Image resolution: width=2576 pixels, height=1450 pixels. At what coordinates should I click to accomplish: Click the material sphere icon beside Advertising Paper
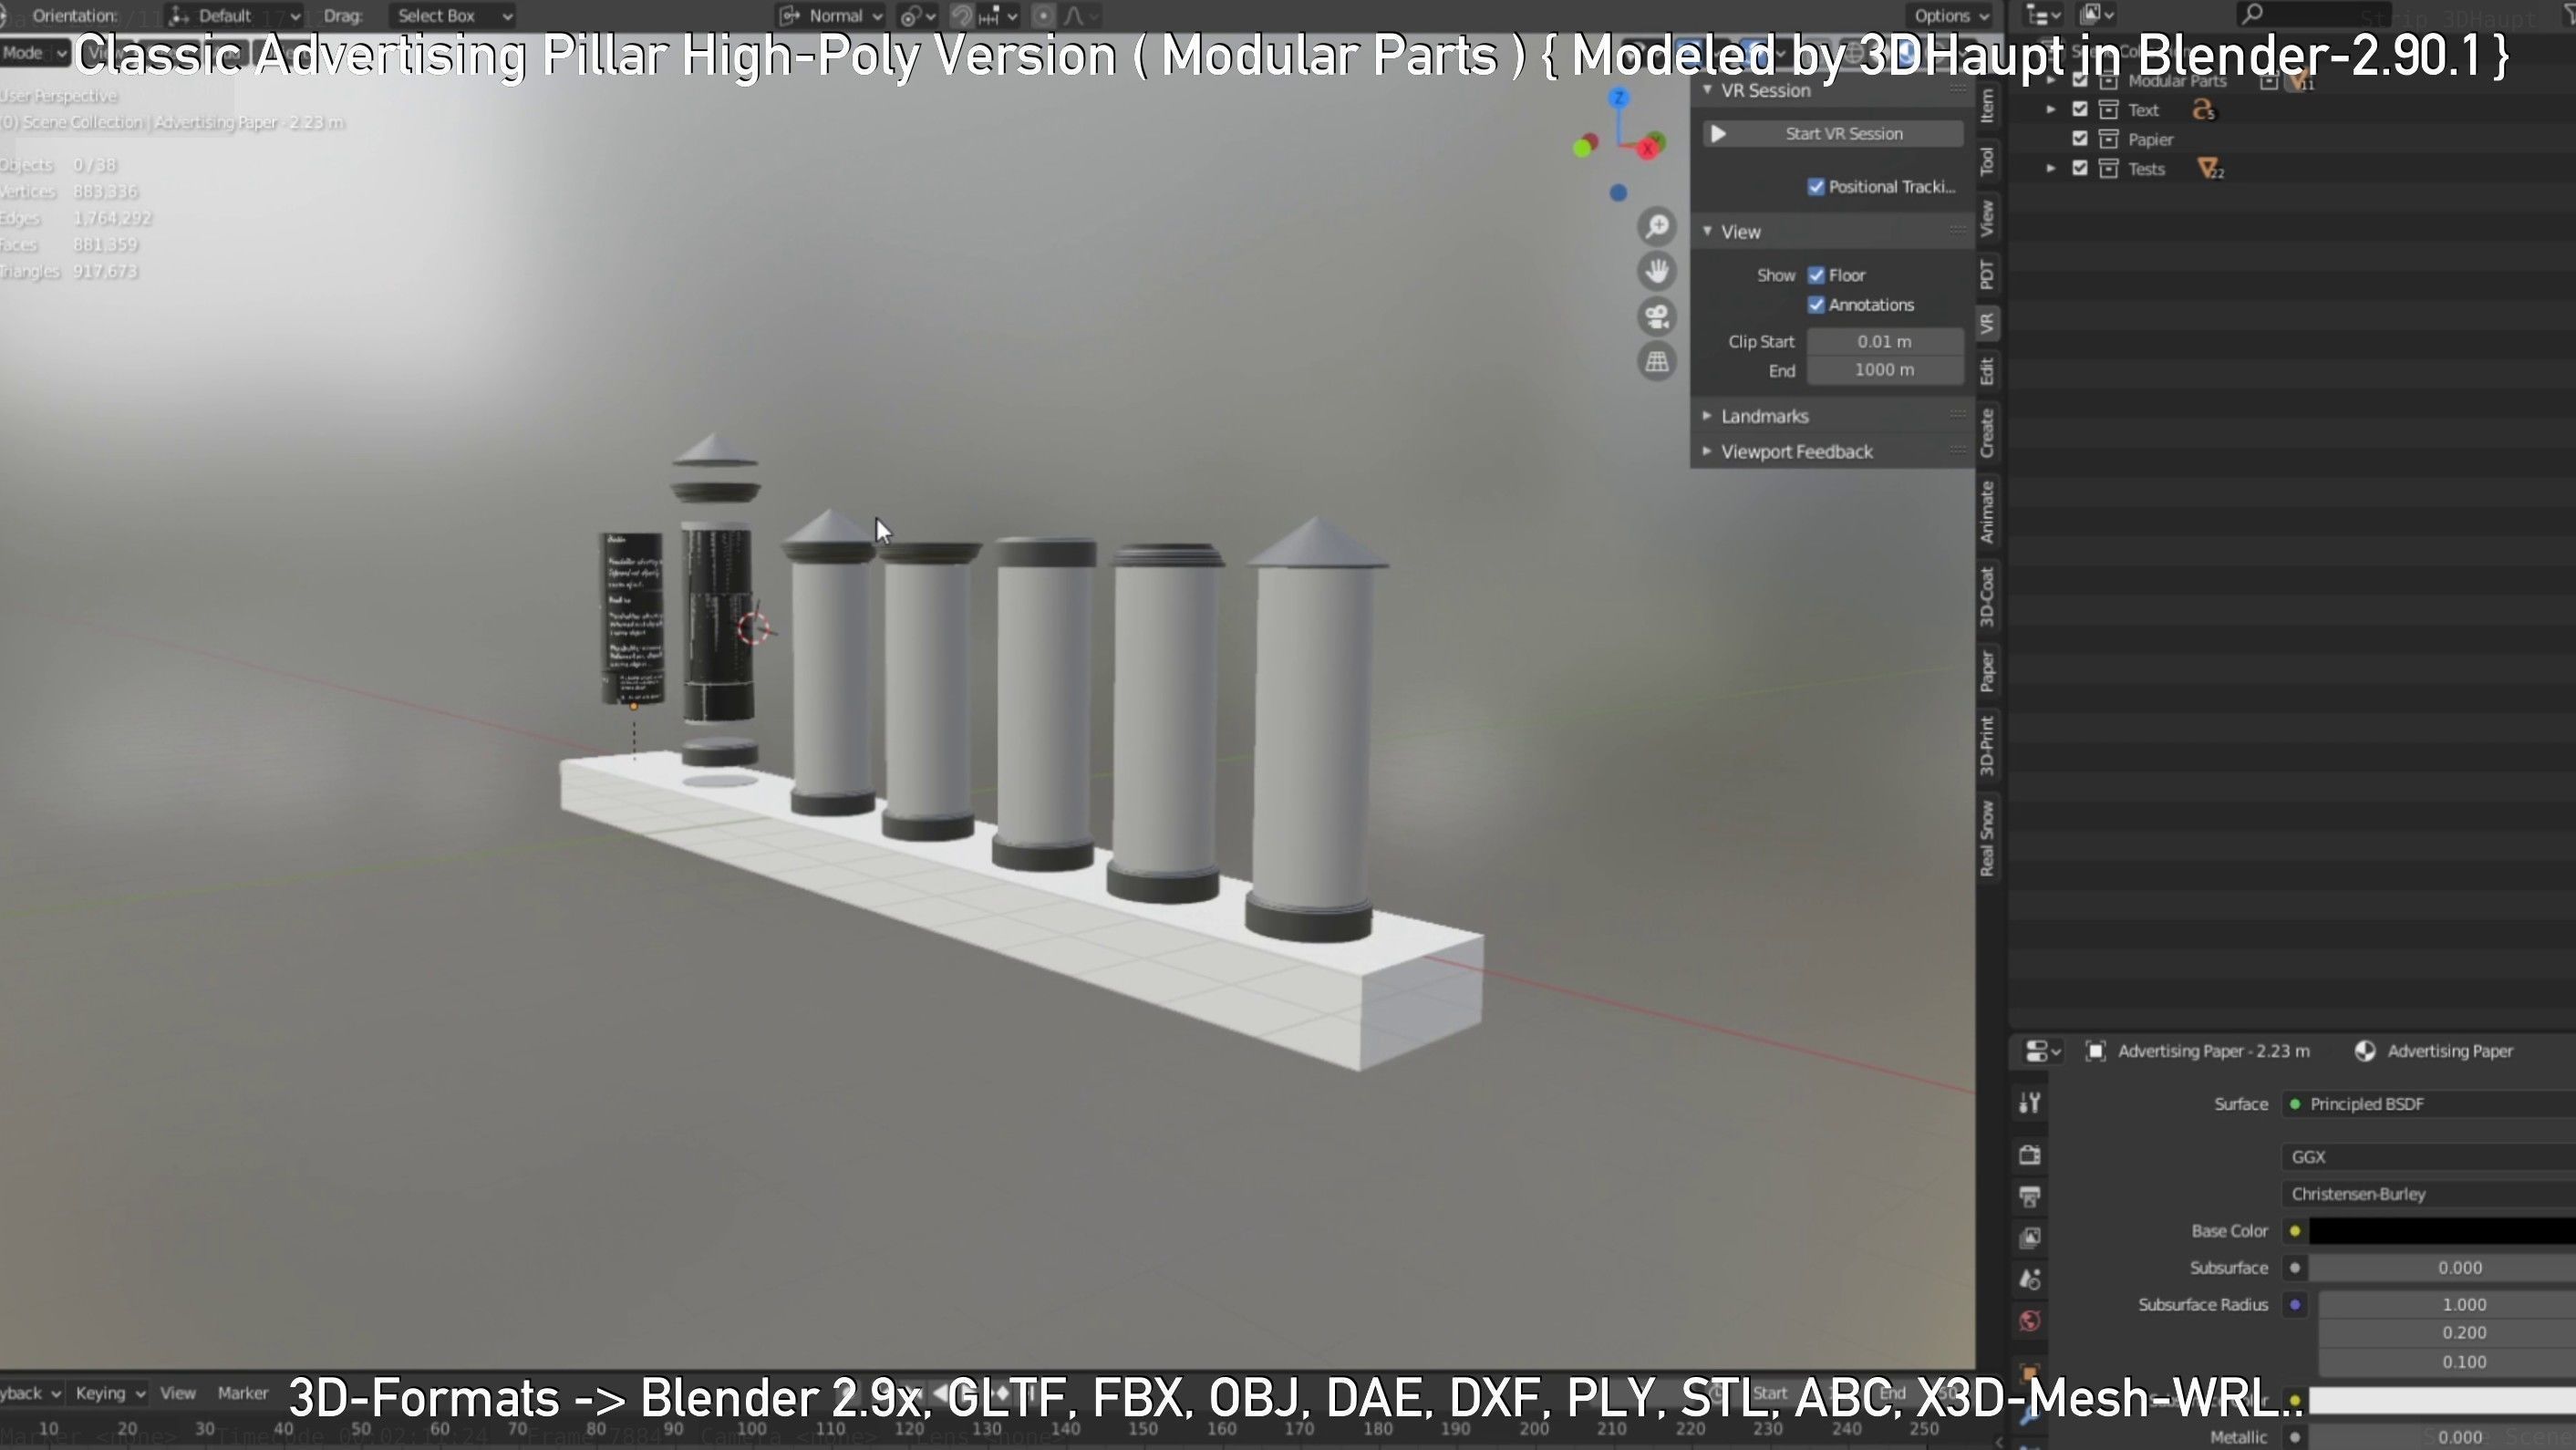[x=2365, y=1051]
